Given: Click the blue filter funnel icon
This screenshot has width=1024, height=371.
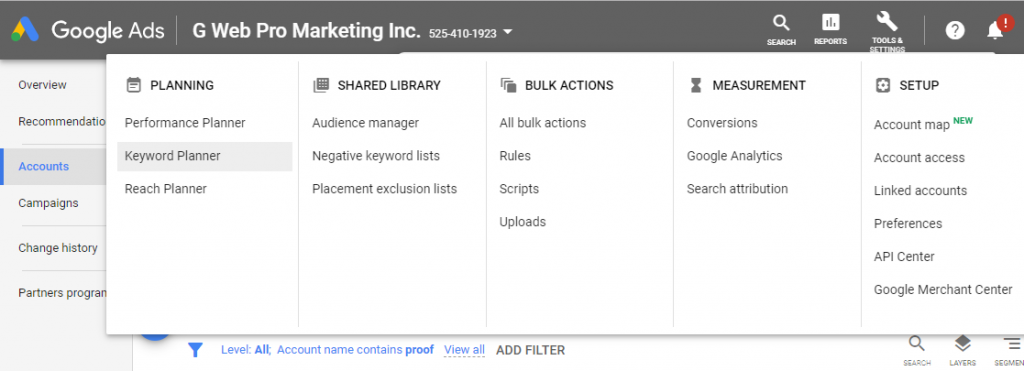Looking at the screenshot, I should point(195,350).
